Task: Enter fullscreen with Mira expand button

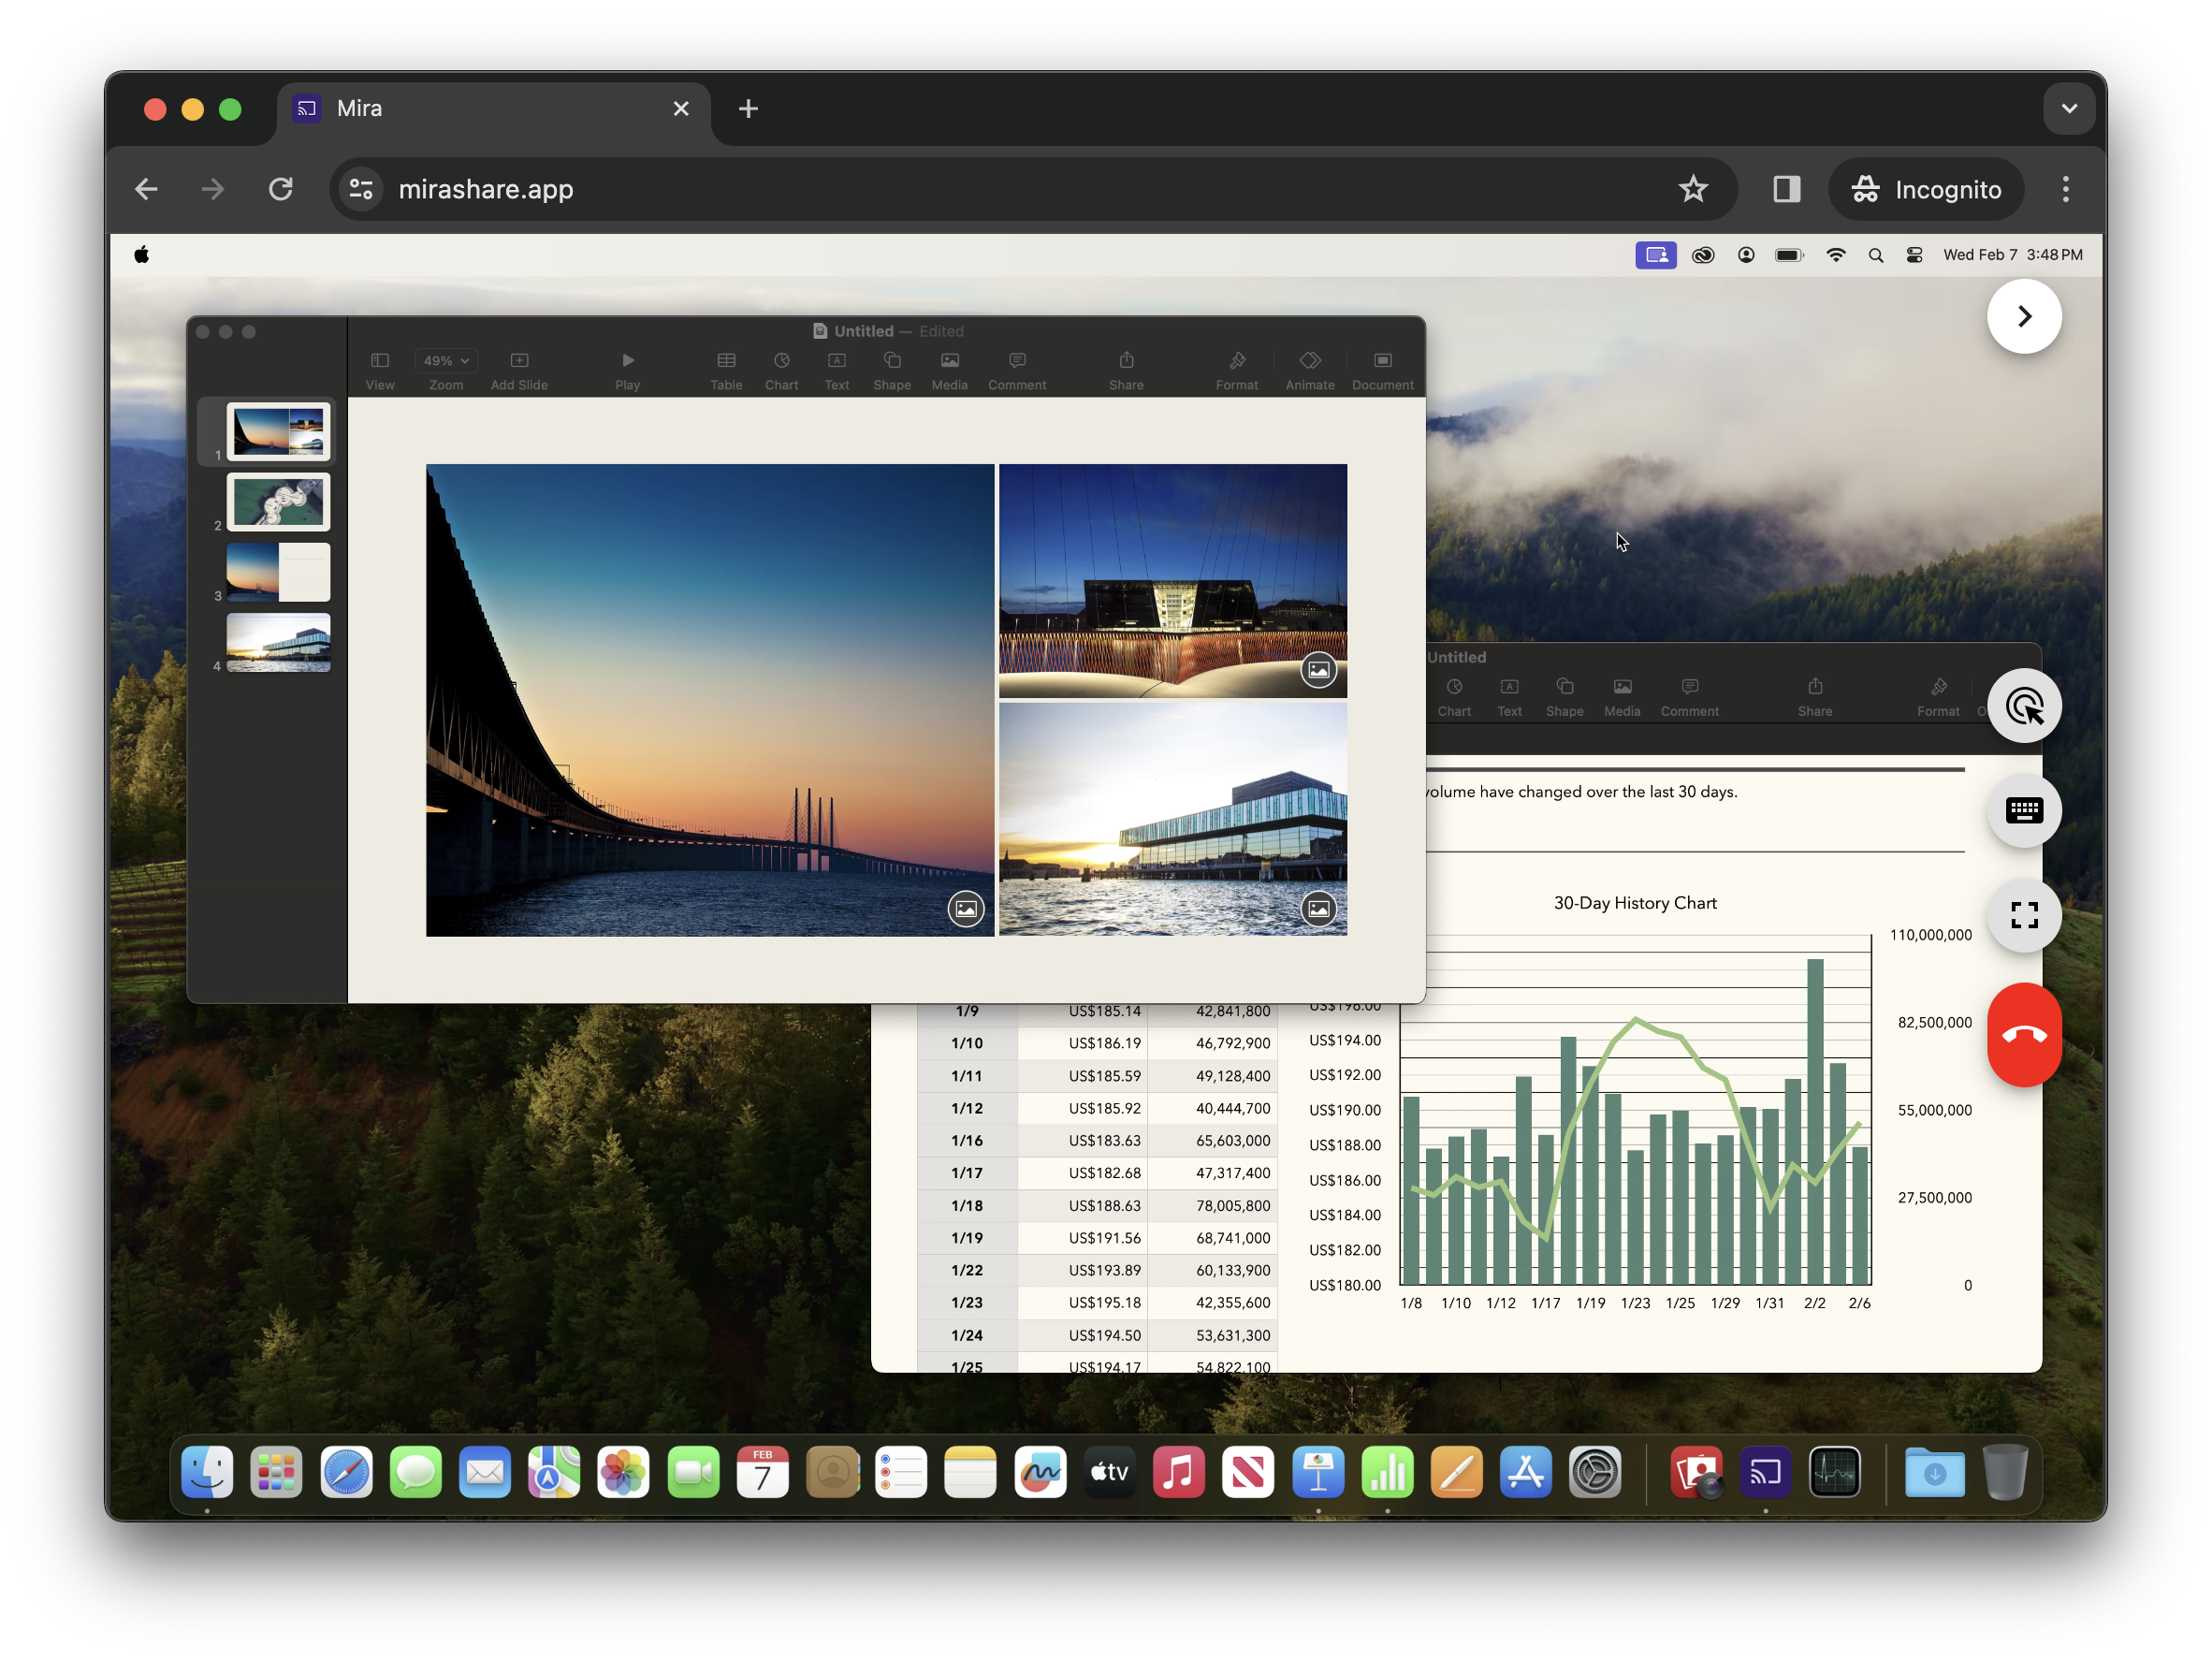Action: point(2024,915)
